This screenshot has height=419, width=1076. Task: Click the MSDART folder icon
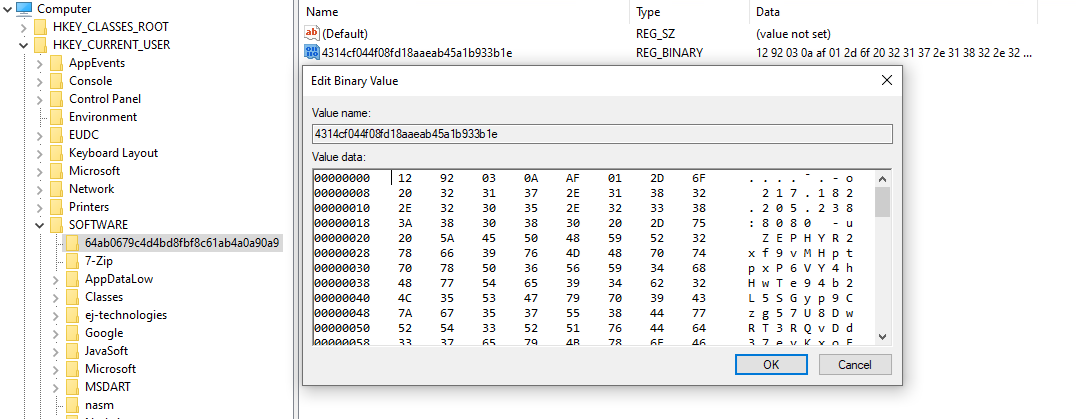pyautogui.click(x=73, y=387)
